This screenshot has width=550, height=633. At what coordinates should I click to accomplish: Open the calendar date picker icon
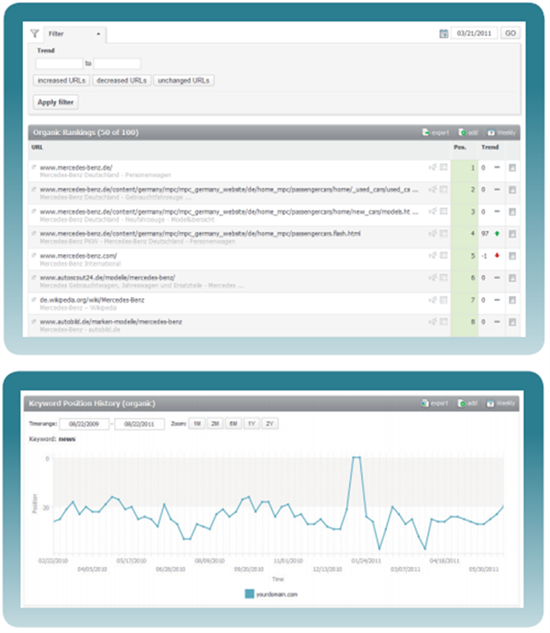443,34
